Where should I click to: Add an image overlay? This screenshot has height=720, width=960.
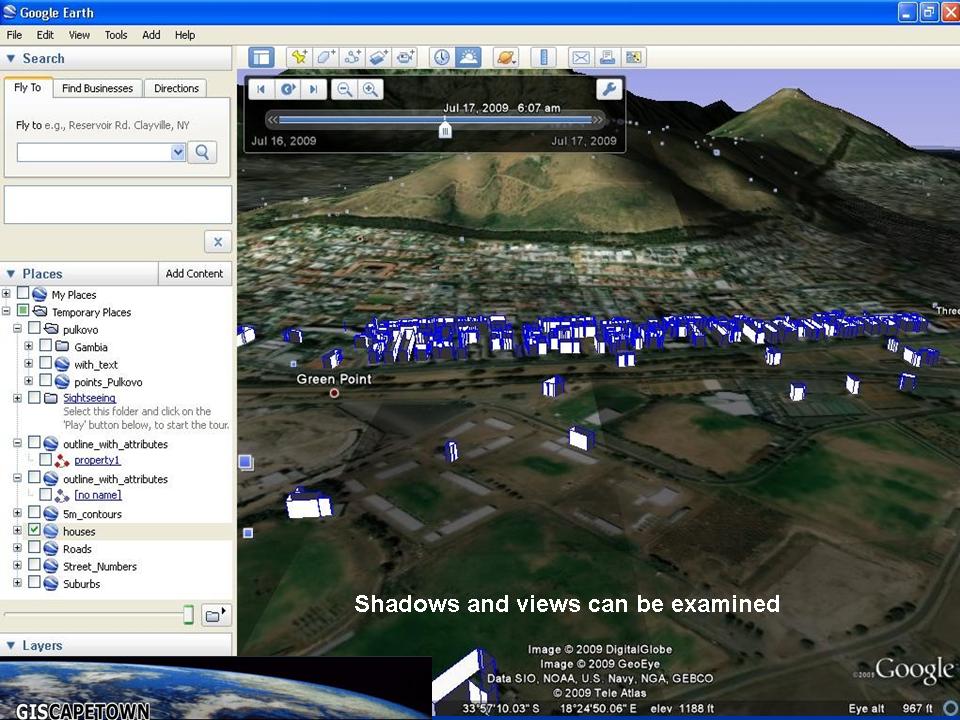378,58
